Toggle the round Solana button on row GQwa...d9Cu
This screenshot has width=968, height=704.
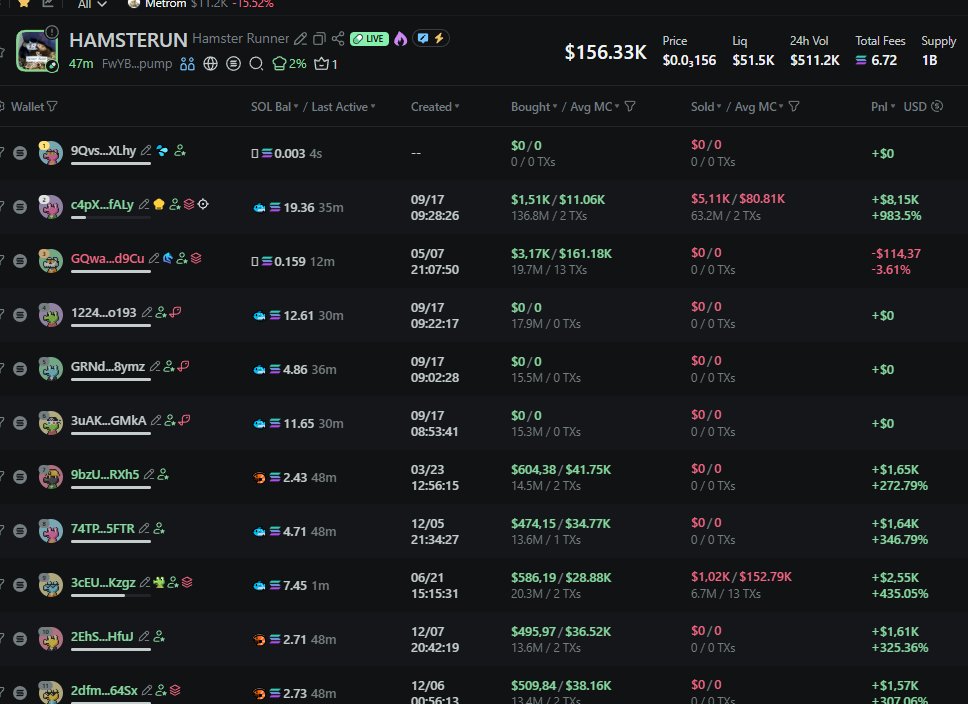pyautogui.click(x=20, y=261)
